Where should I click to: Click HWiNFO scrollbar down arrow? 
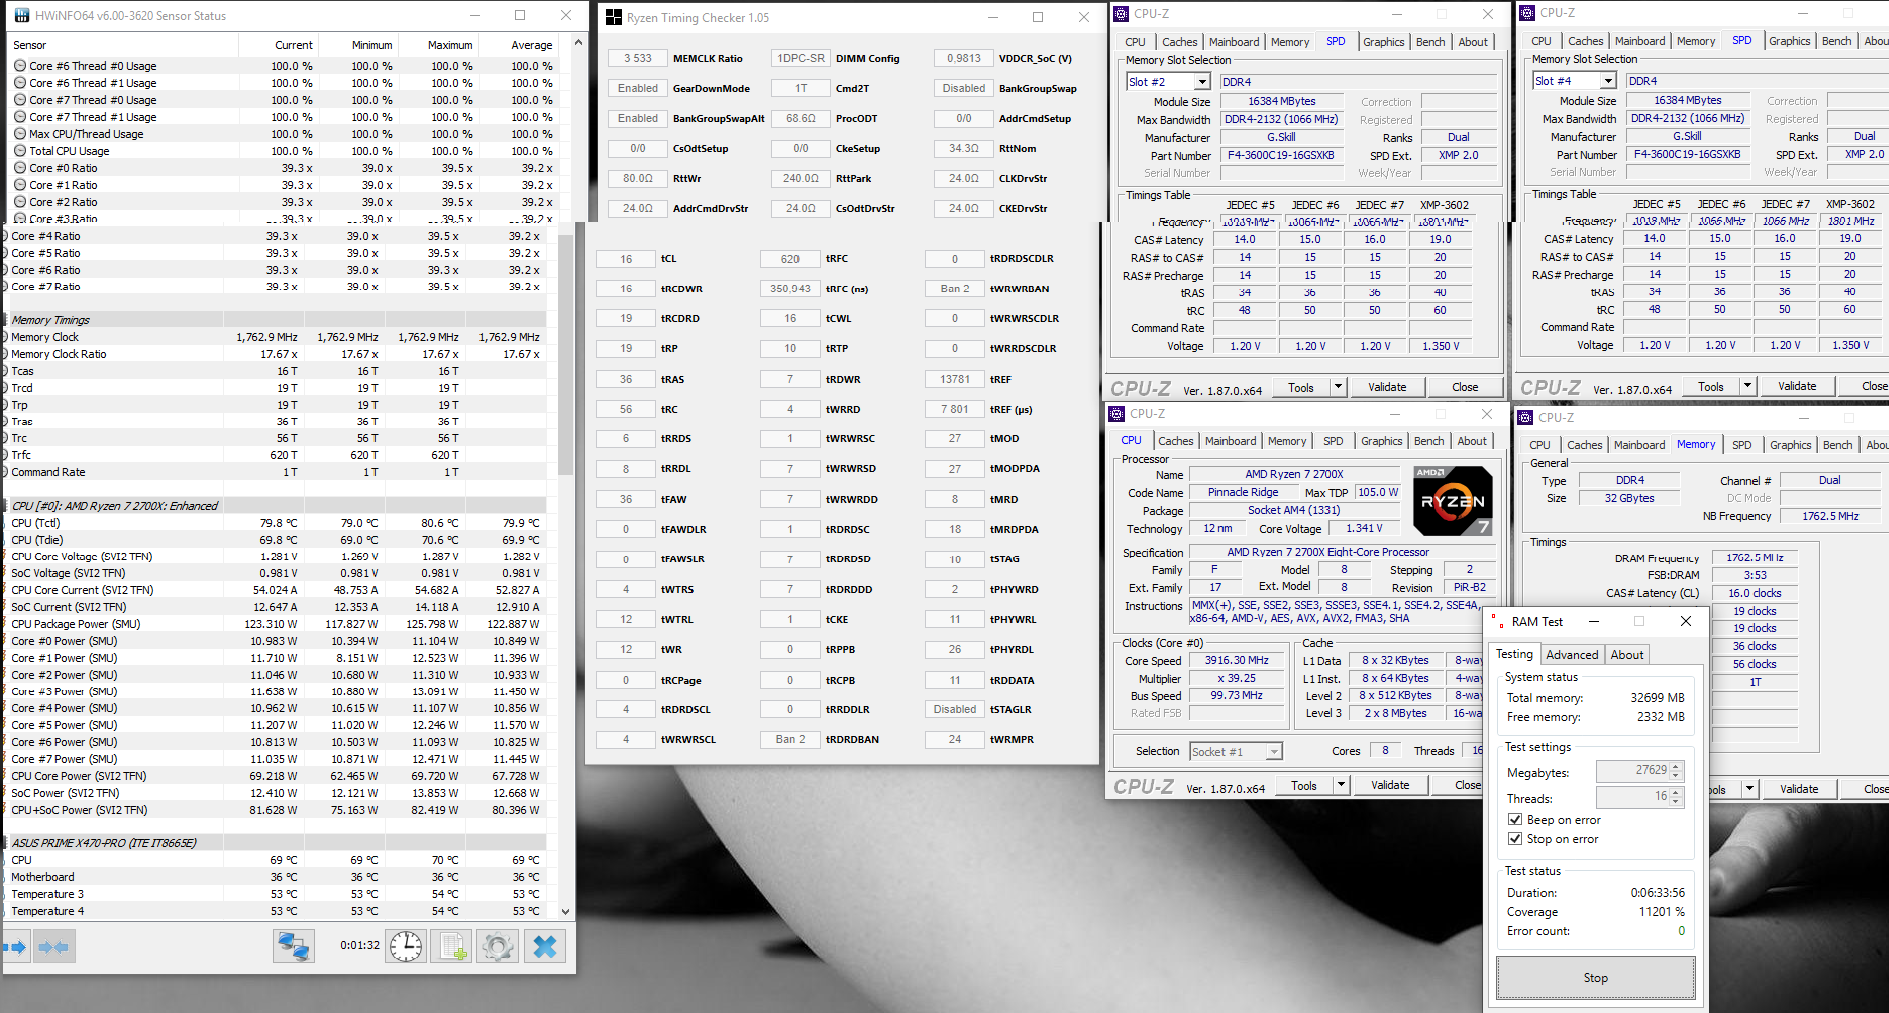[565, 911]
